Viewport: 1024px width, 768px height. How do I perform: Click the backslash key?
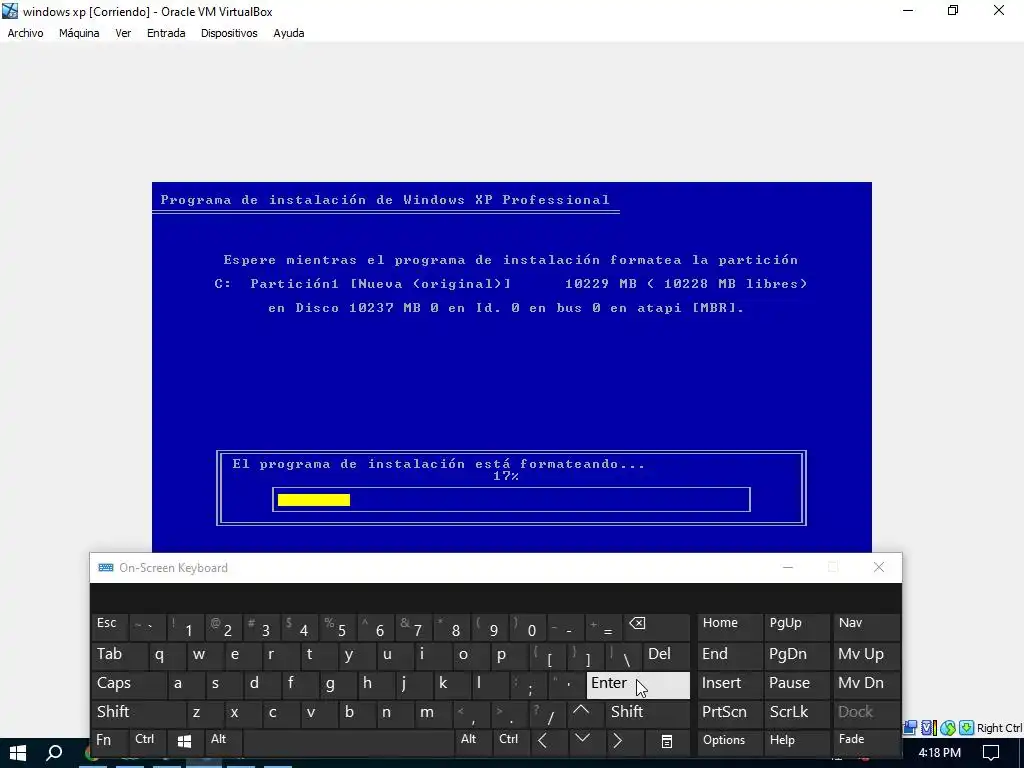point(624,655)
